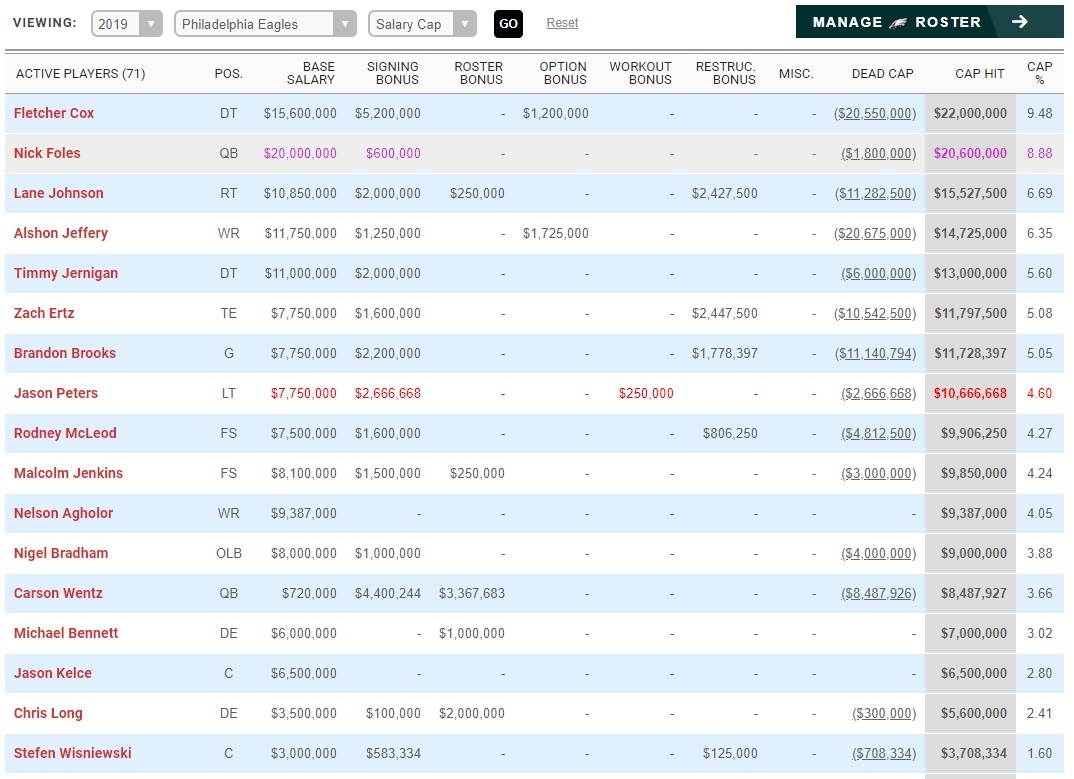Sort by Active Players column header
Screen dimensions: 1074x779
point(81,73)
